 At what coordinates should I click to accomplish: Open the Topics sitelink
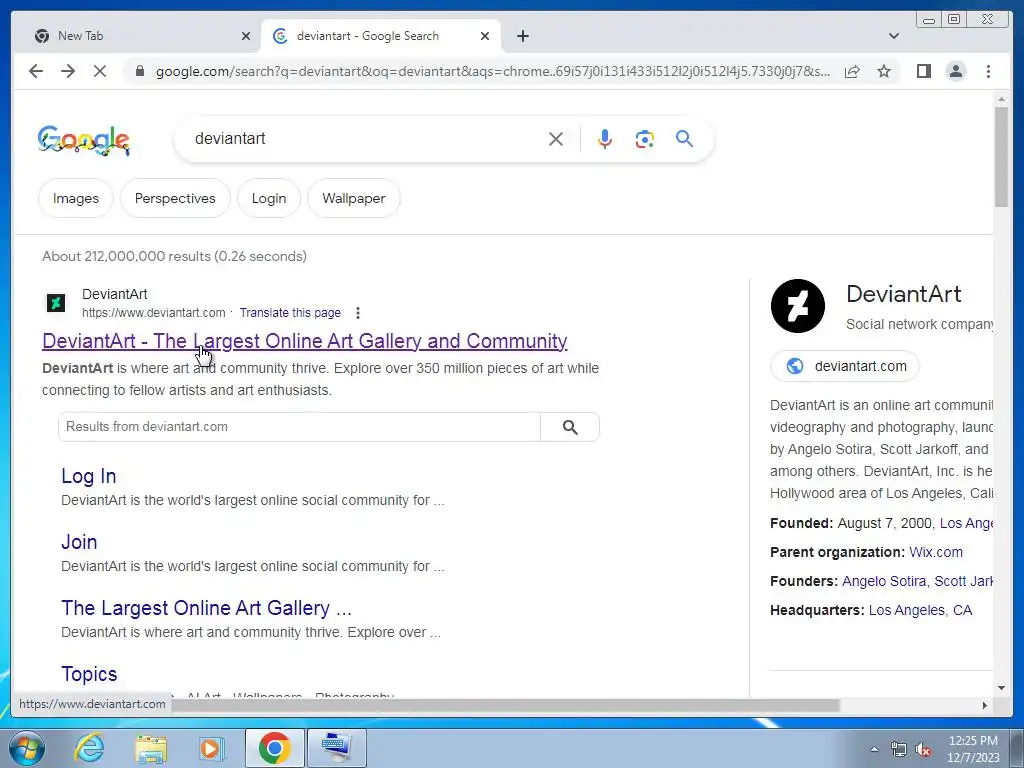pyautogui.click(x=89, y=674)
